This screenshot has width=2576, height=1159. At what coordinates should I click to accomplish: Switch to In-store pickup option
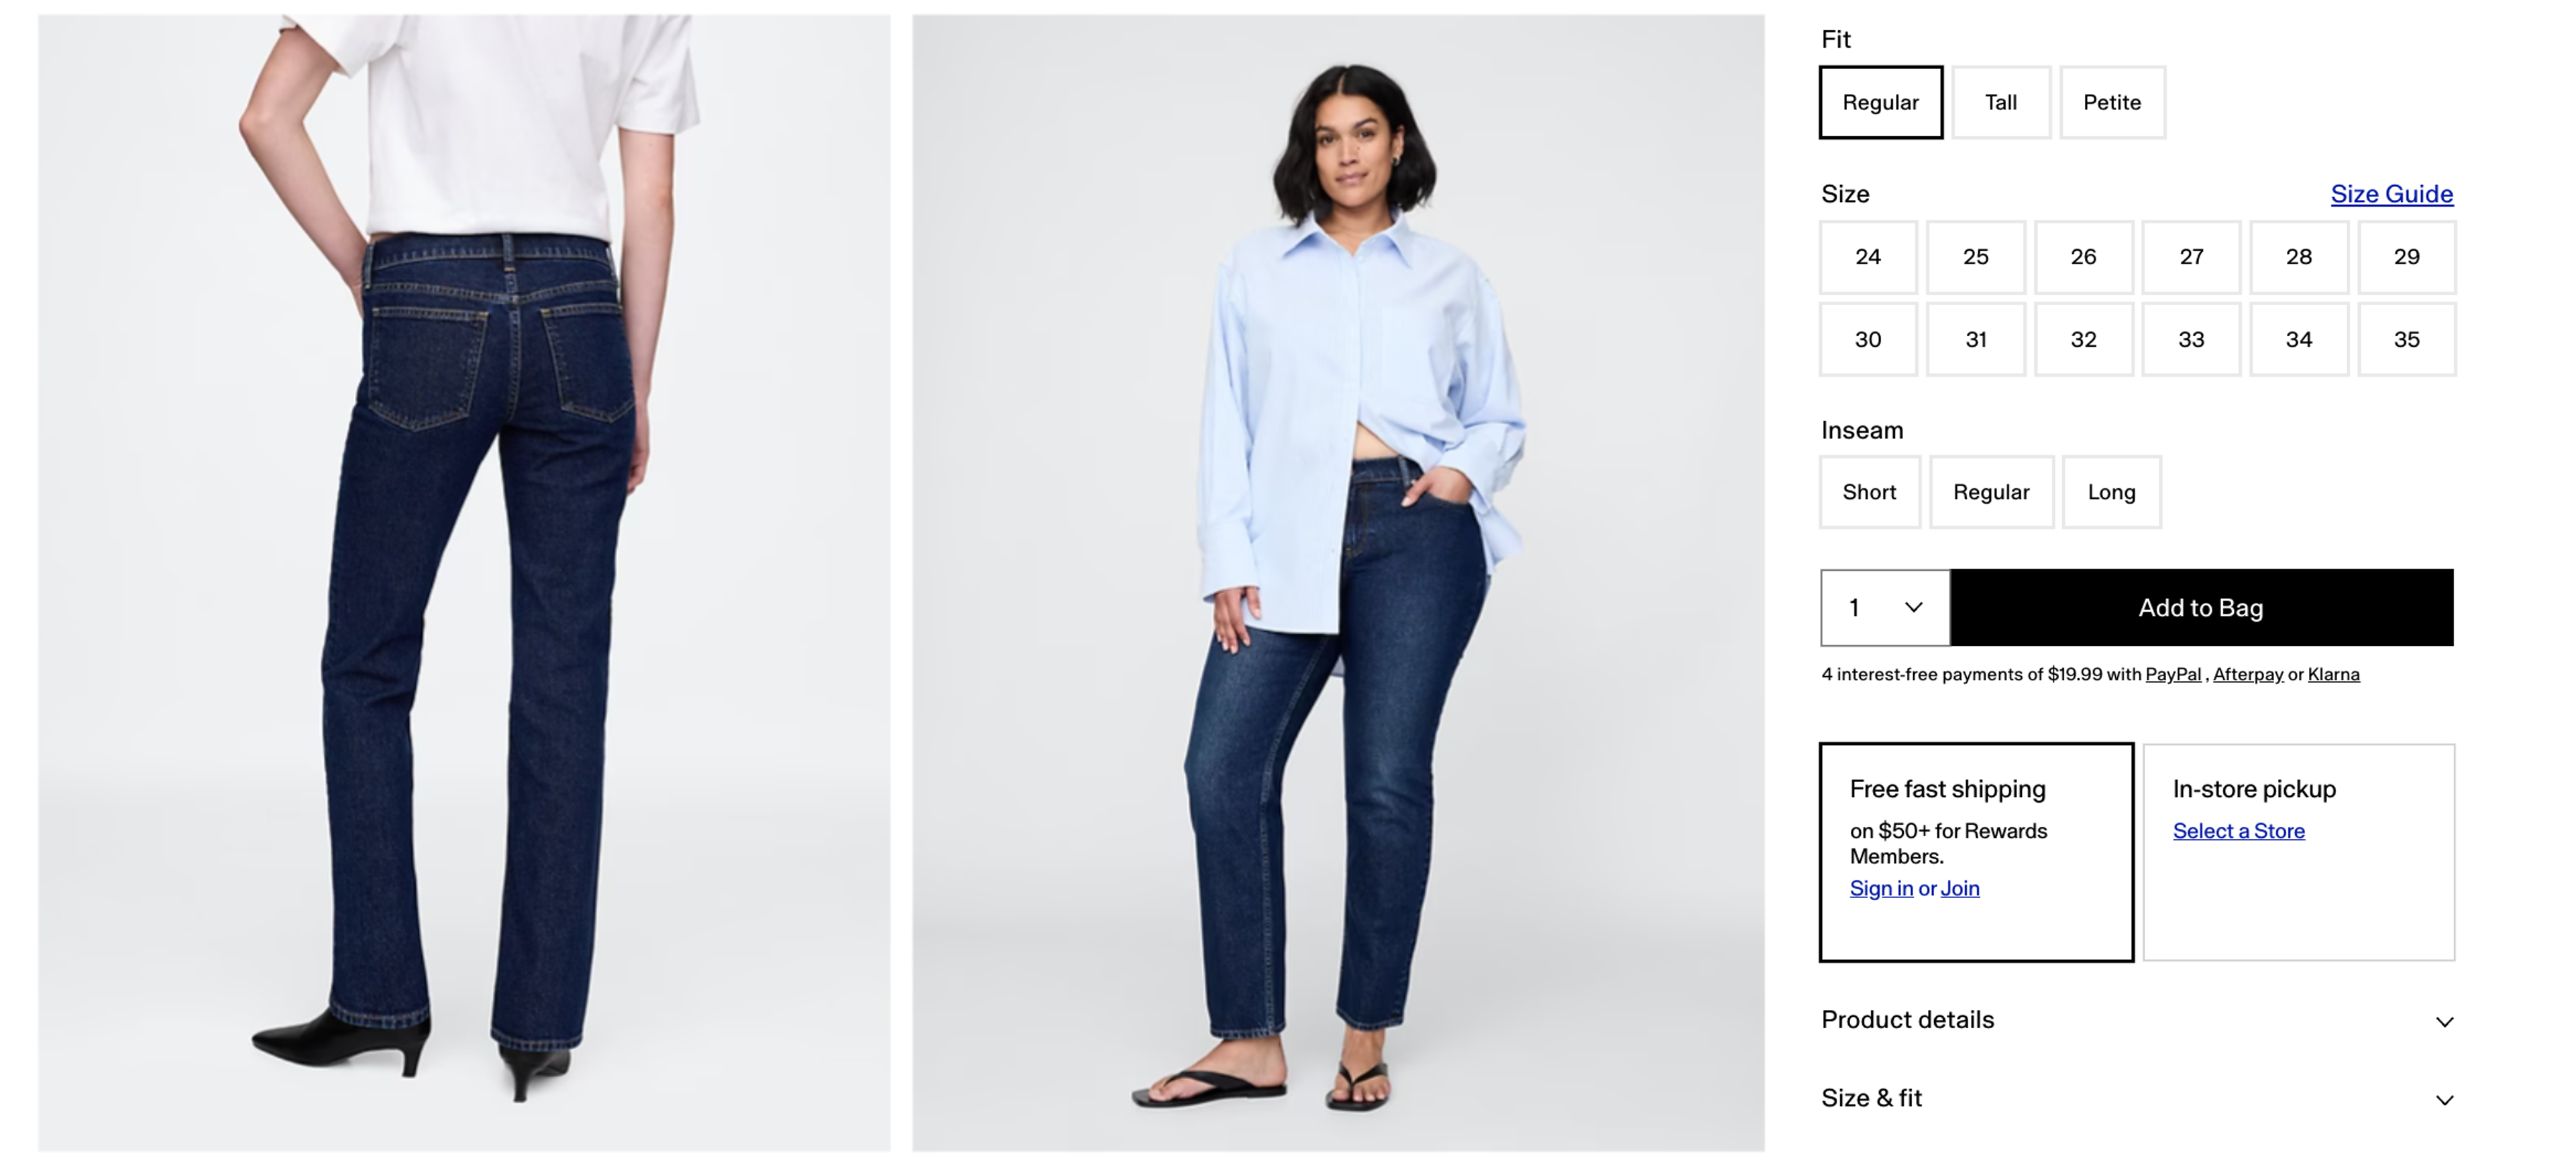coord(2298,852)
